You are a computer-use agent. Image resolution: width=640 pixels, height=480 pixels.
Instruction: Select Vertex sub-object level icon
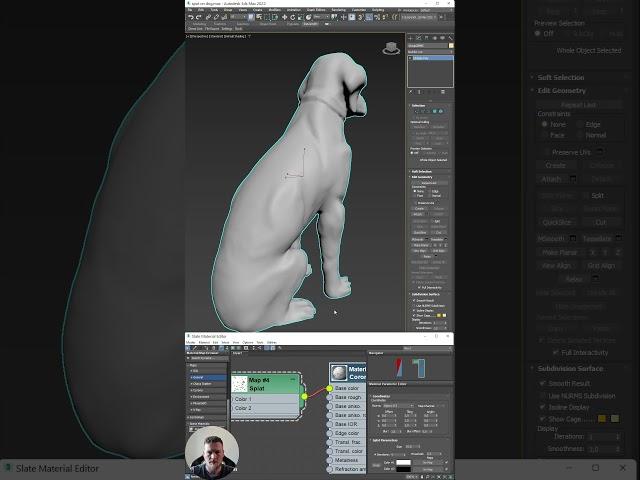point(416,111)
